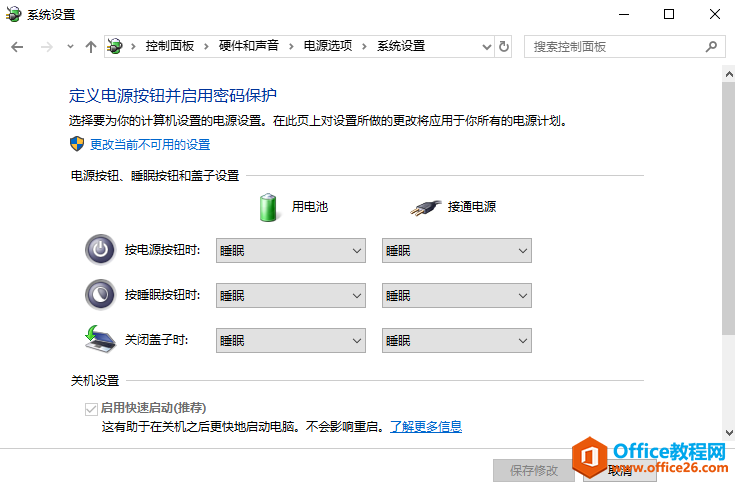Refresh the page with refresh icon
This screenshot has height=485, width=735.
coord(503,46)
